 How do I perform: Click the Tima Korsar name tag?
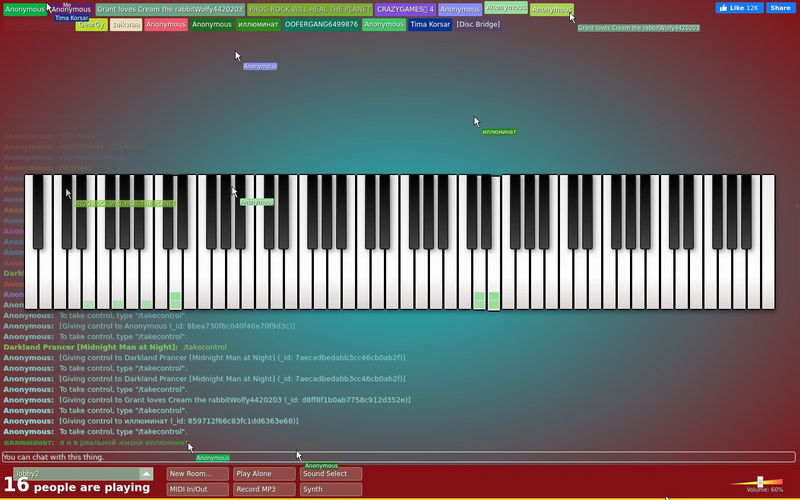coord(430,24)
